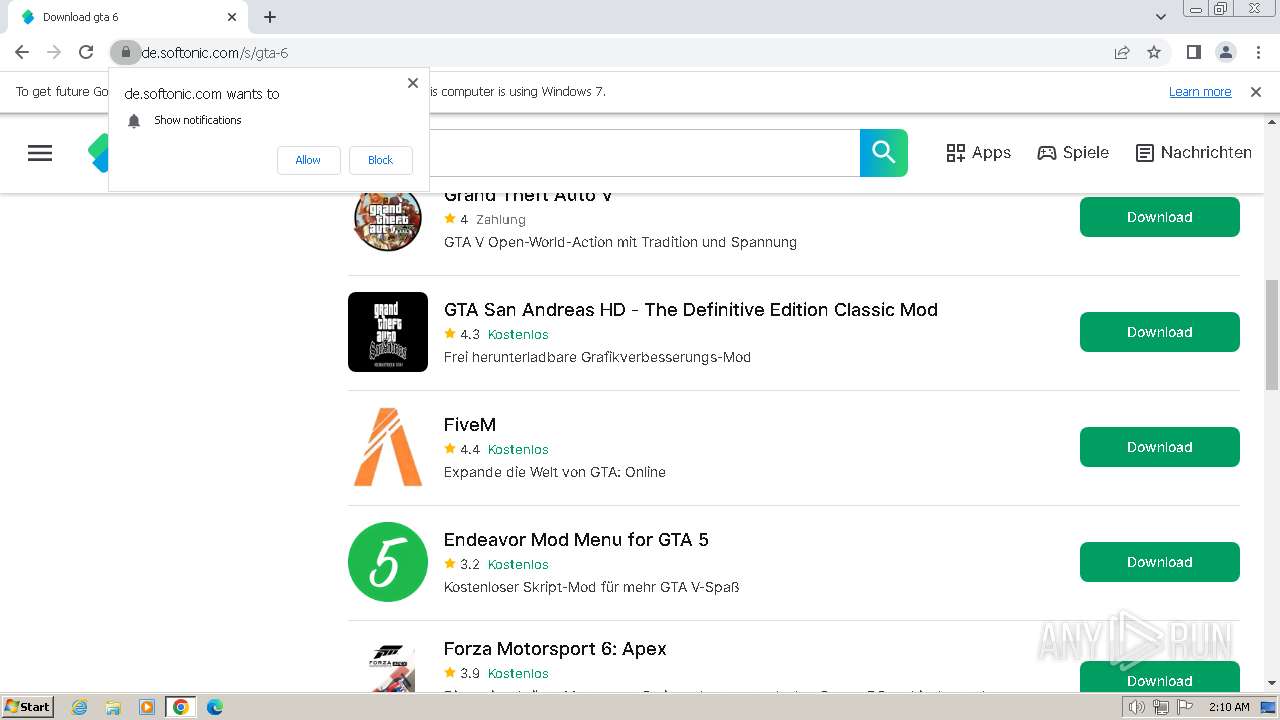Share this page using address bar icon
The width and height of the screenshot is (1280, 720).
click(1122, 52)
